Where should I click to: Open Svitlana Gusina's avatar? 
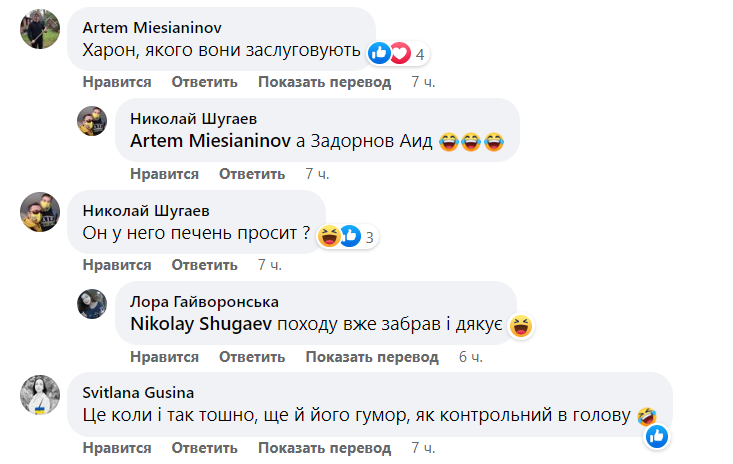coord(38,397)
